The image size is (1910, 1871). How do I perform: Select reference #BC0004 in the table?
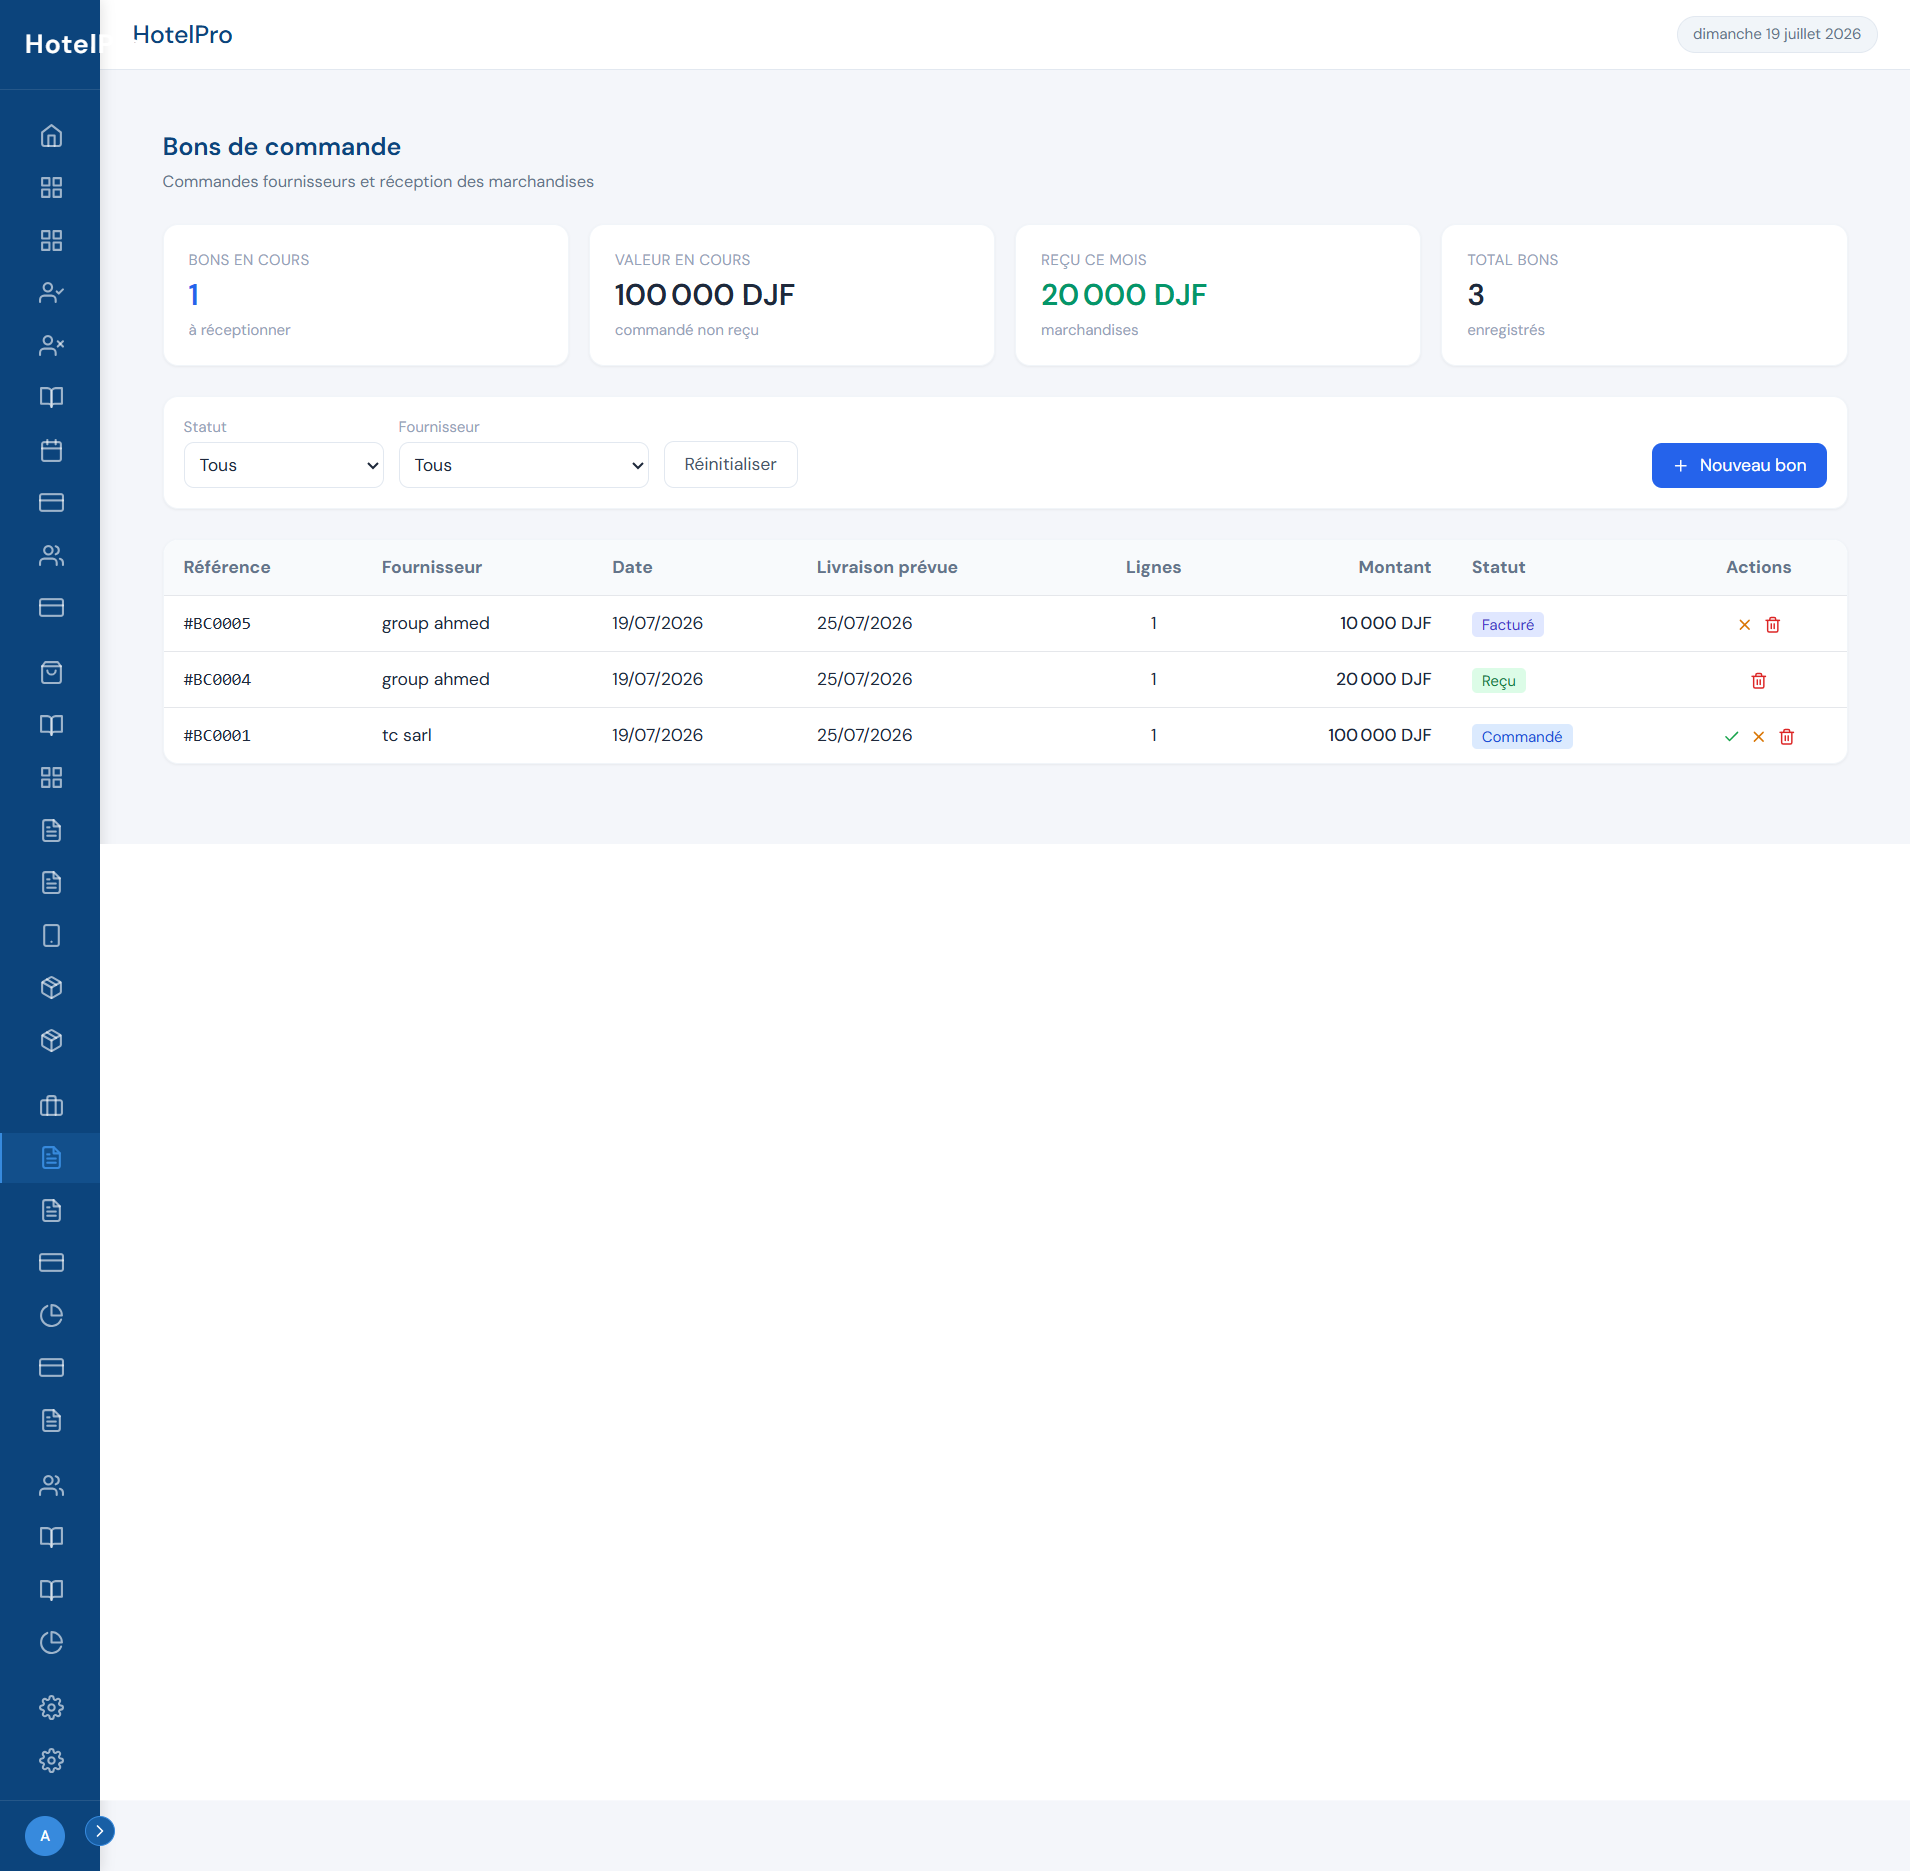coord(217,679)
